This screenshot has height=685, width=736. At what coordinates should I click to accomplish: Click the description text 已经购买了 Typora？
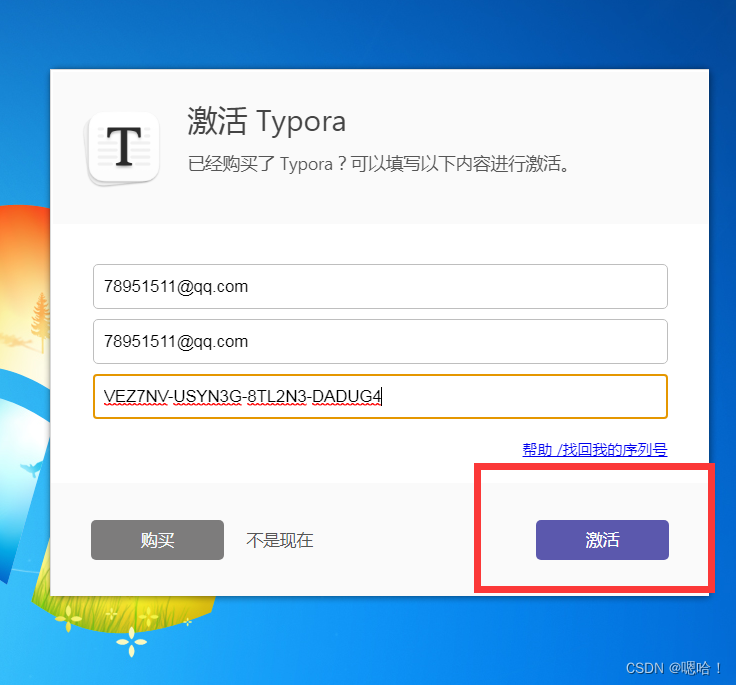[x=267, y=164]
